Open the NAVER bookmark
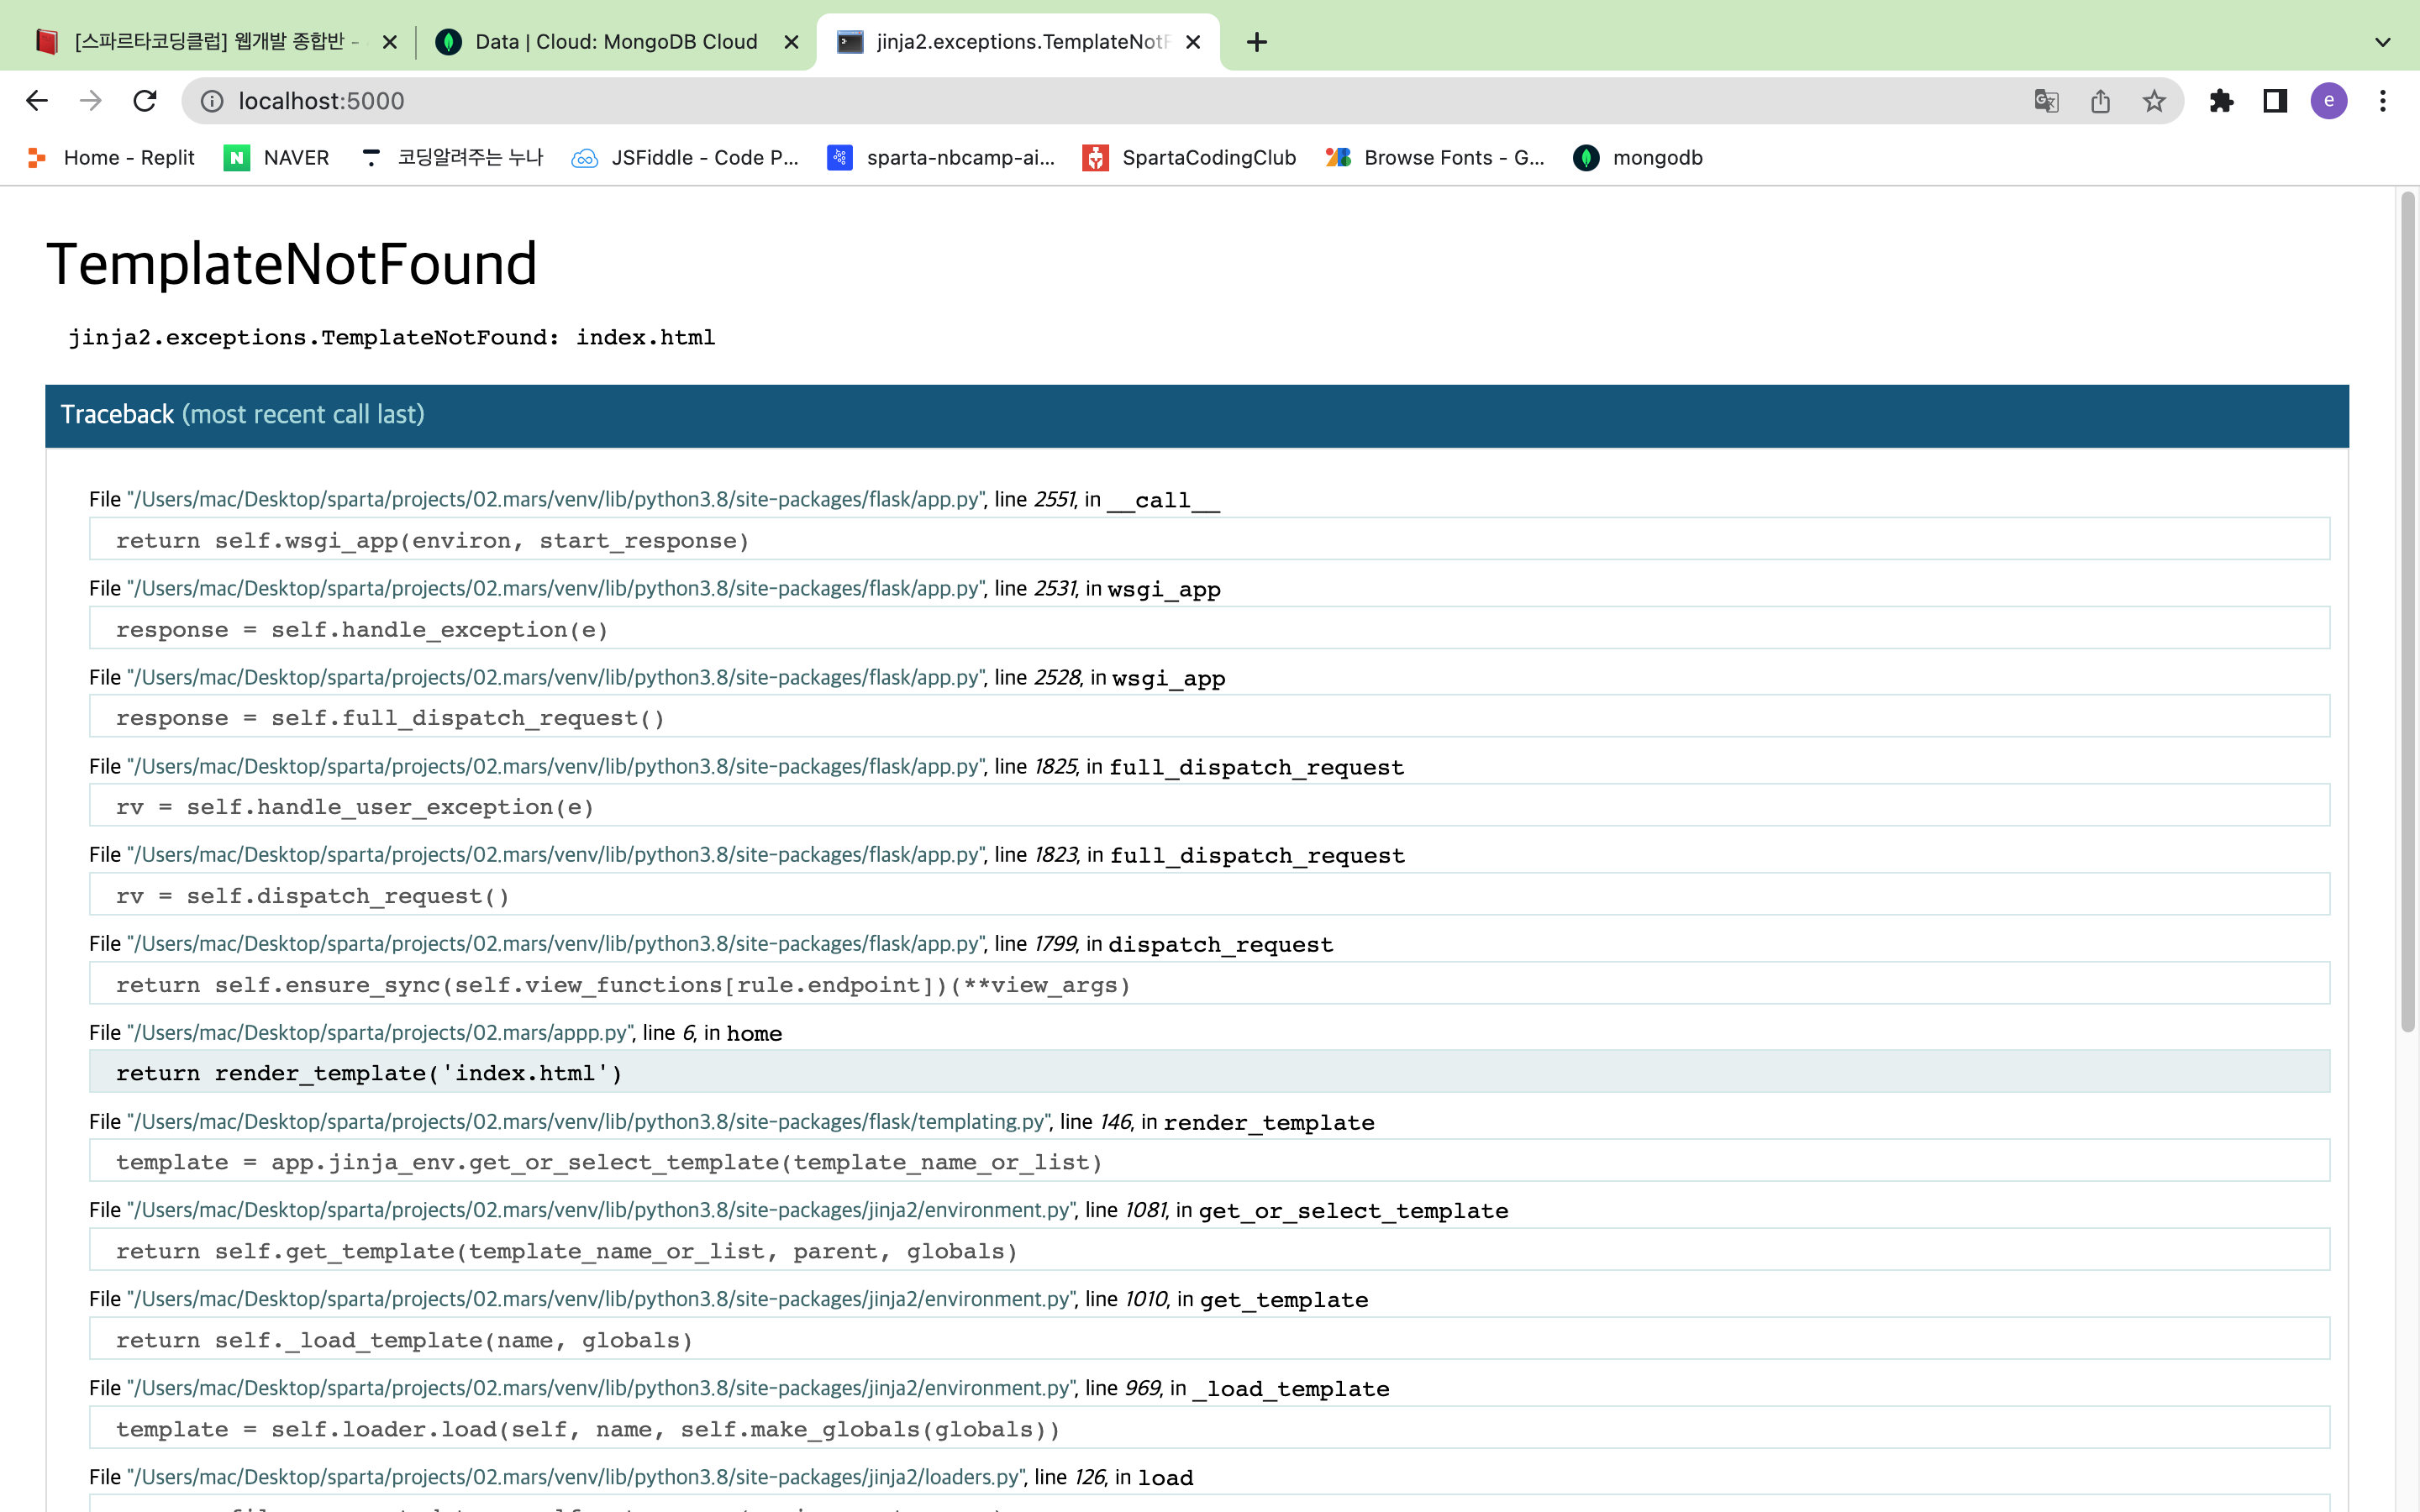This screenshot has height=1512, width=2420. [x=276, y=158]
